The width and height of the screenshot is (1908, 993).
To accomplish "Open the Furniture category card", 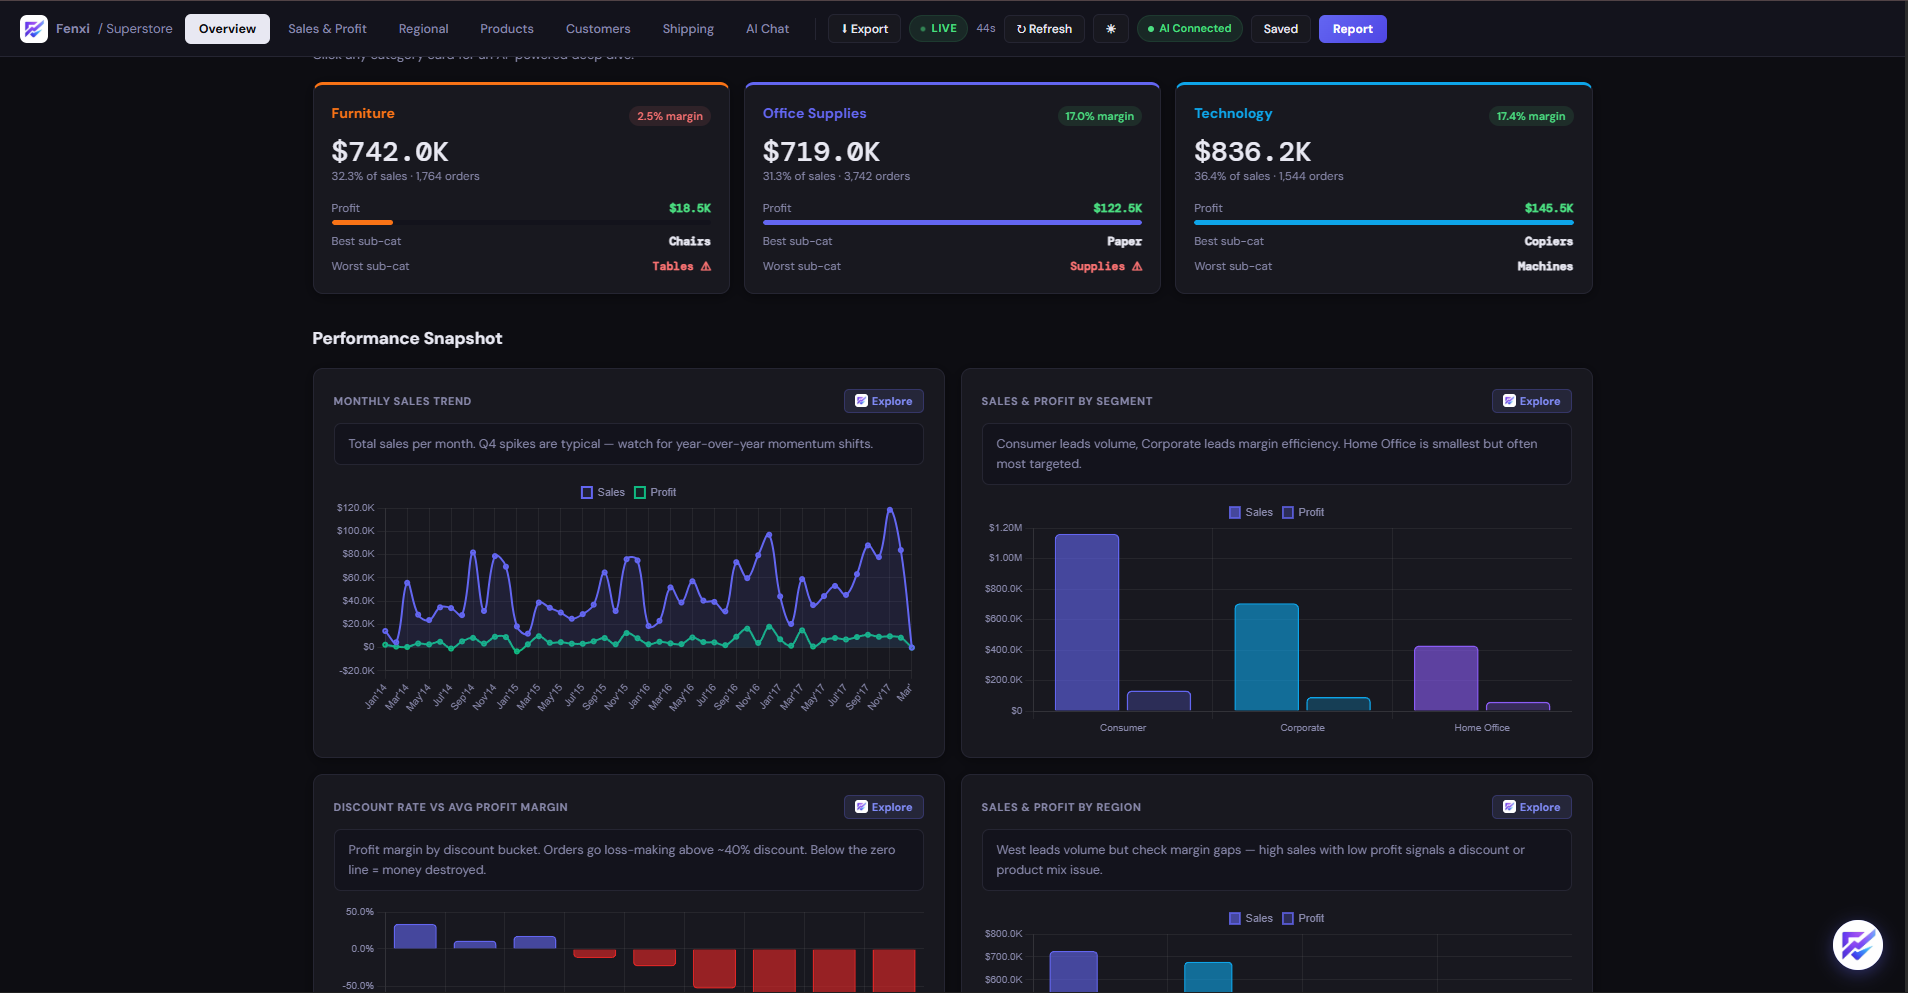I will (521, 188).
